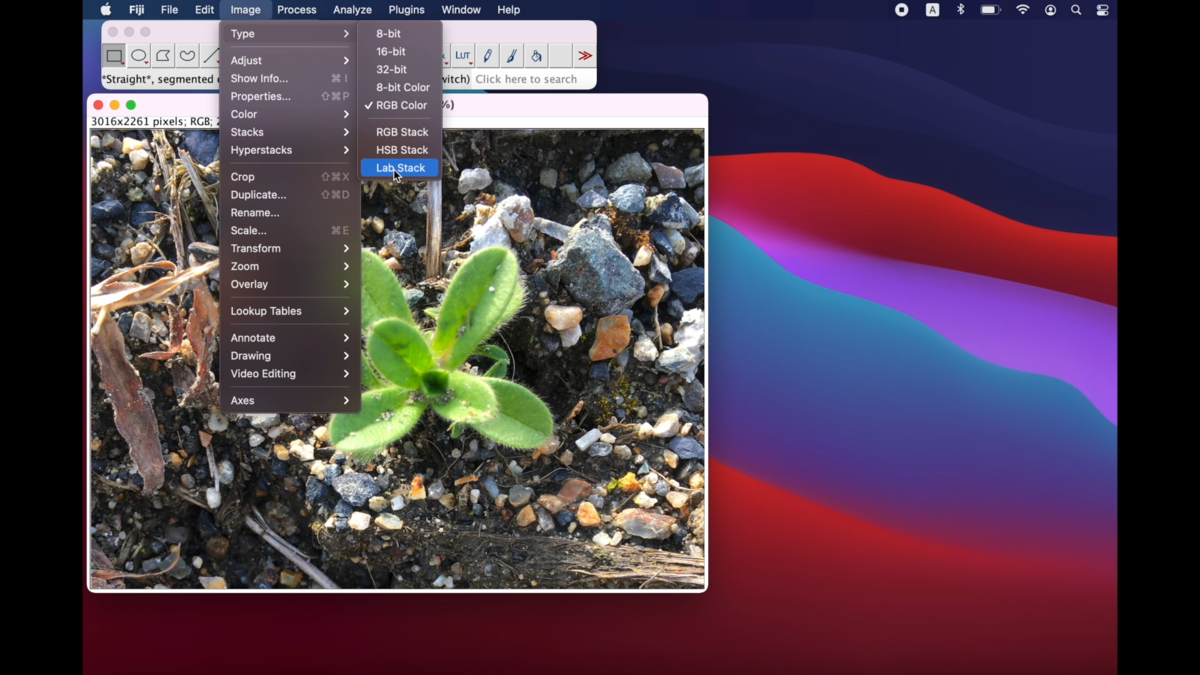The height and width of the screenshot is (675, 1200).
Task: Open the Bluetooth status menu
Action: coord(961,10)
